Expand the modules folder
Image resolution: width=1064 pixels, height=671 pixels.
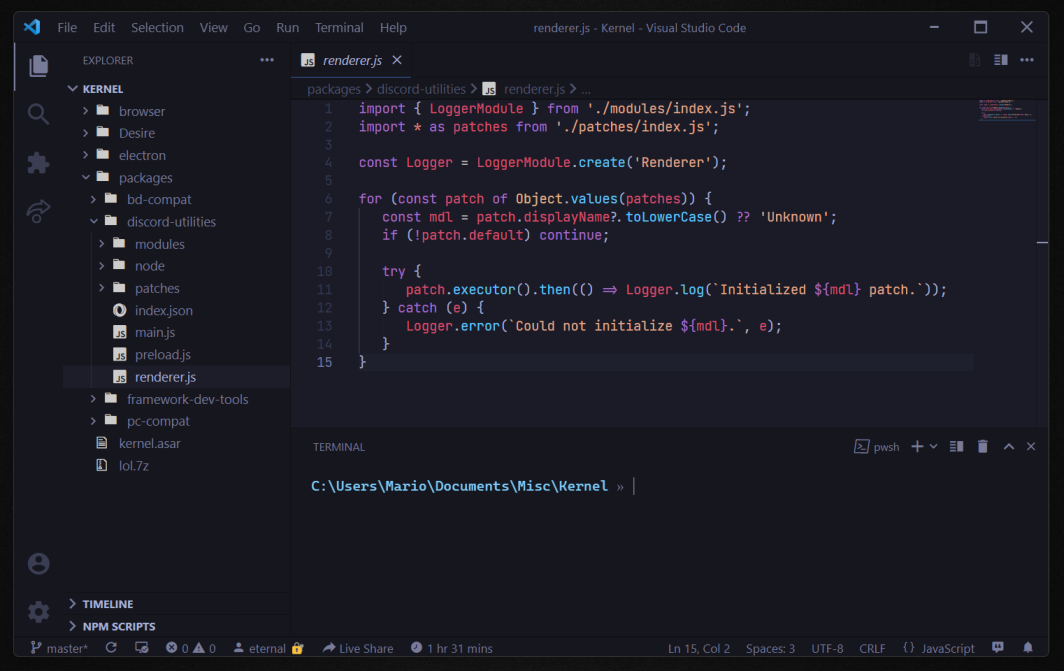(x=176, y=244)
